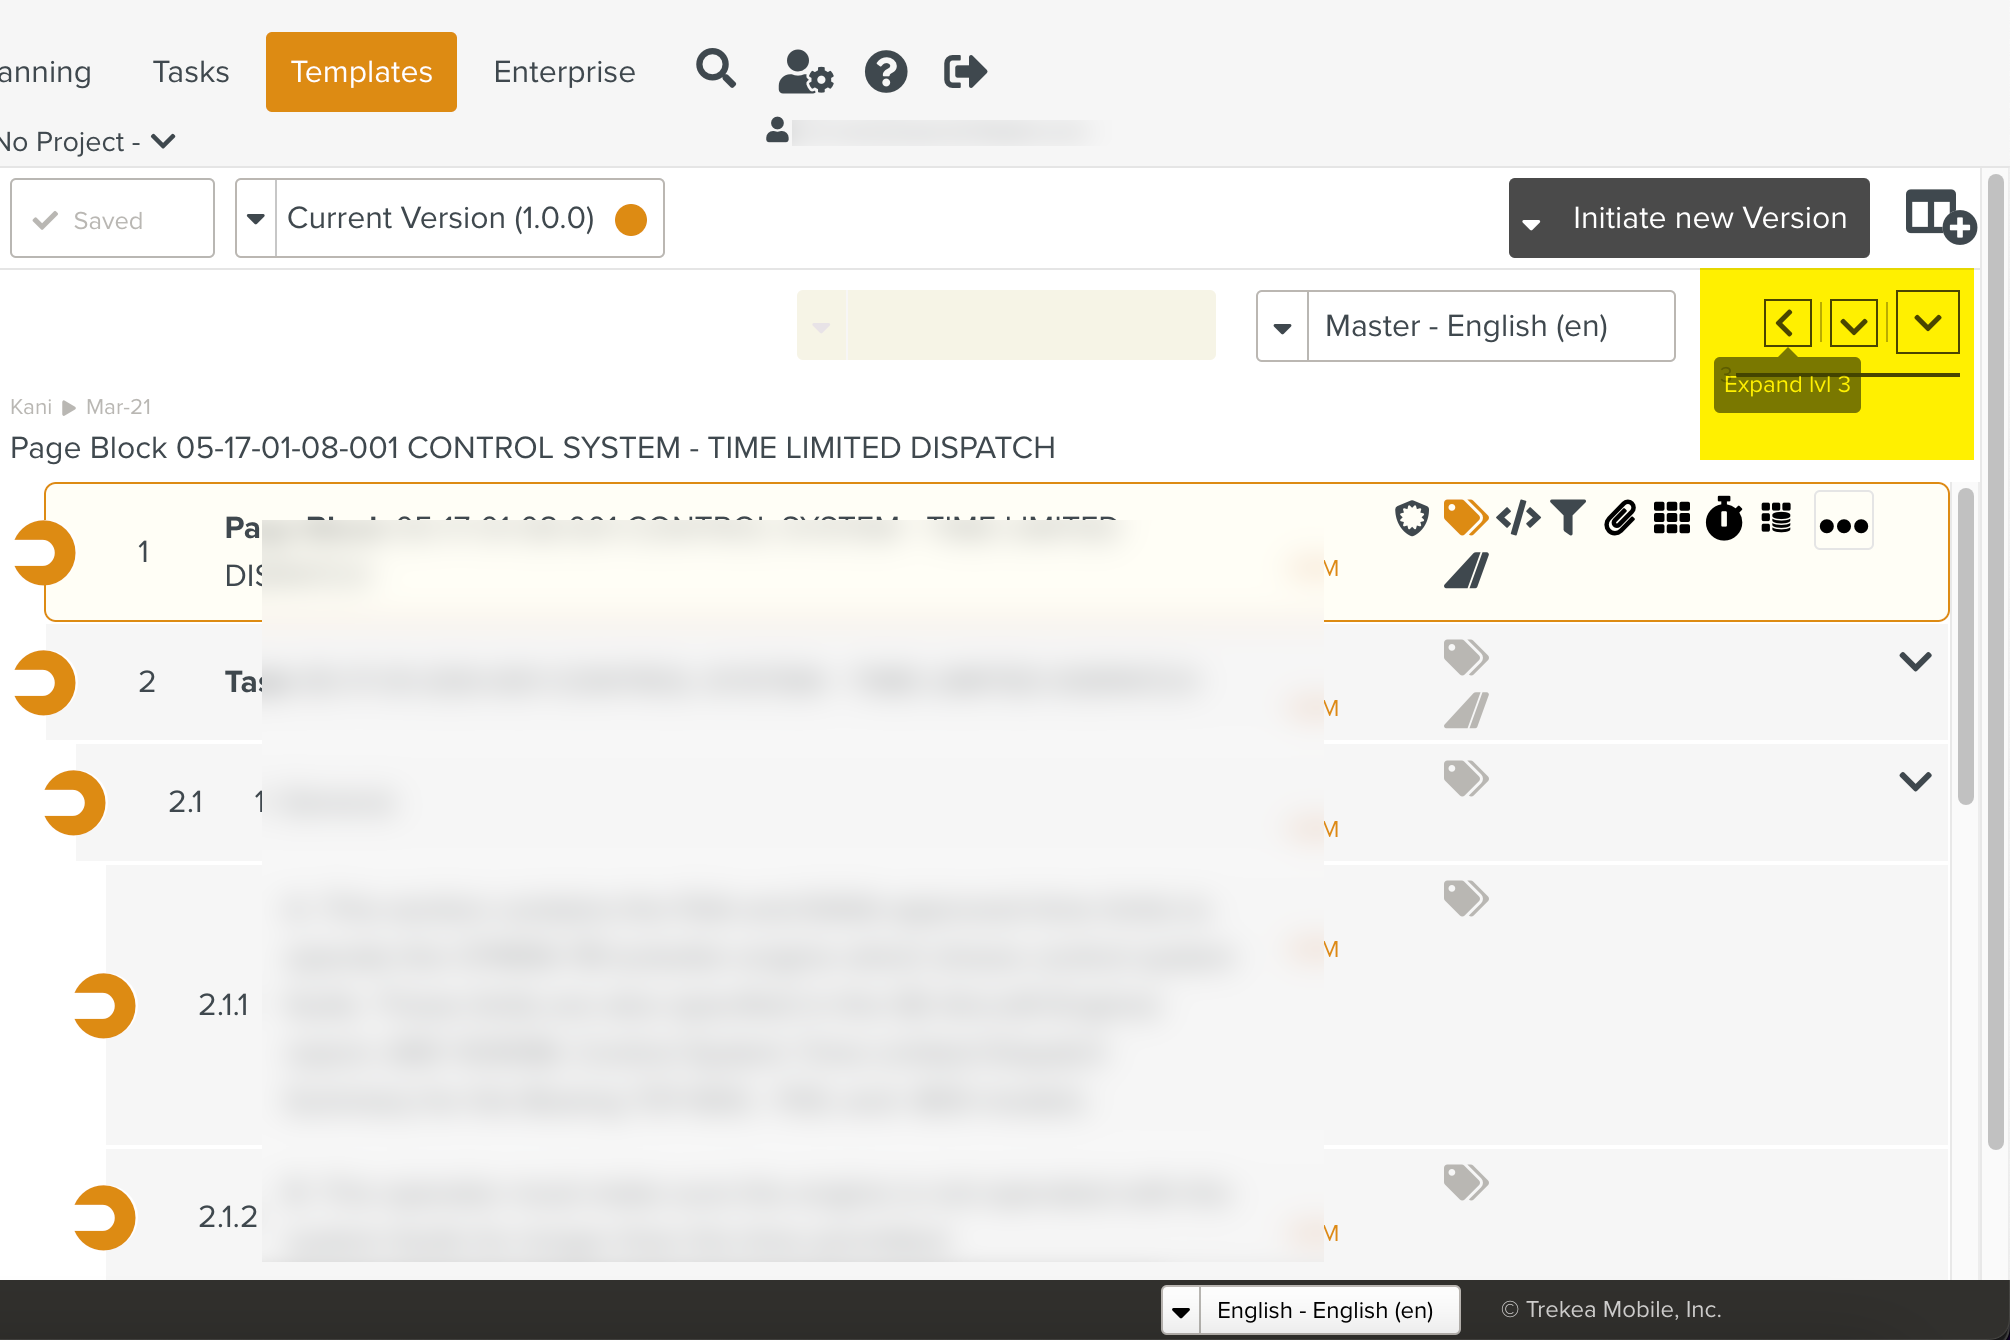This screenshot has width=2010, height=1340.
Task: Click the shield certification icon in row 1
Action: click(x=1411, y=518)
